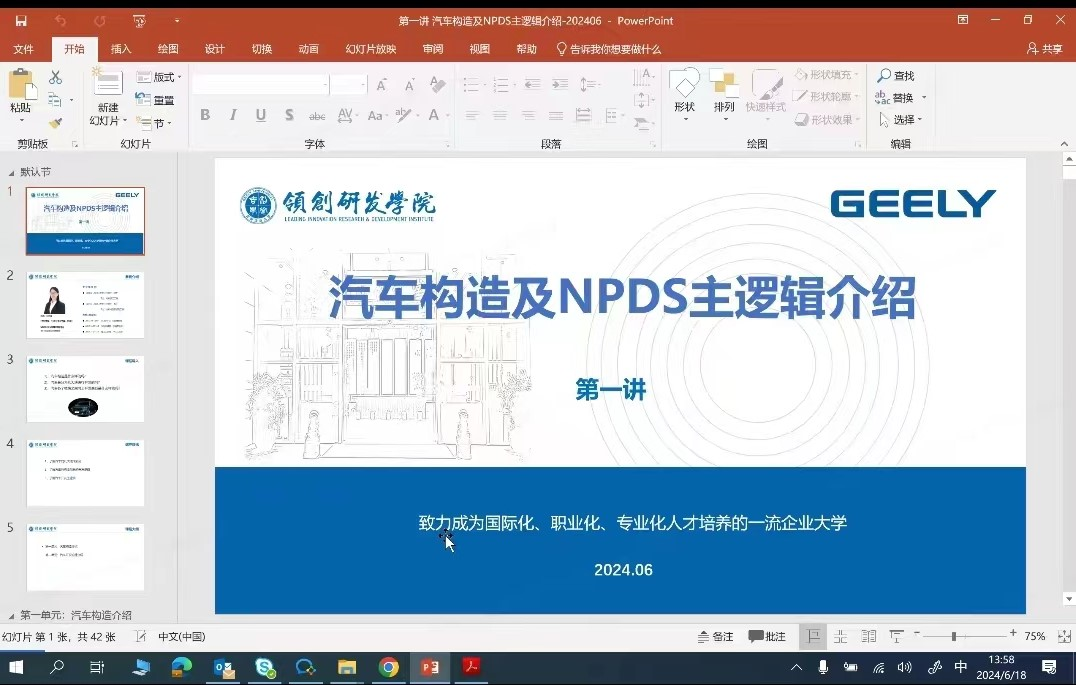Open the File menu tab
The width and height of the screenshot is (1076, 685).
tap(23, 49)
